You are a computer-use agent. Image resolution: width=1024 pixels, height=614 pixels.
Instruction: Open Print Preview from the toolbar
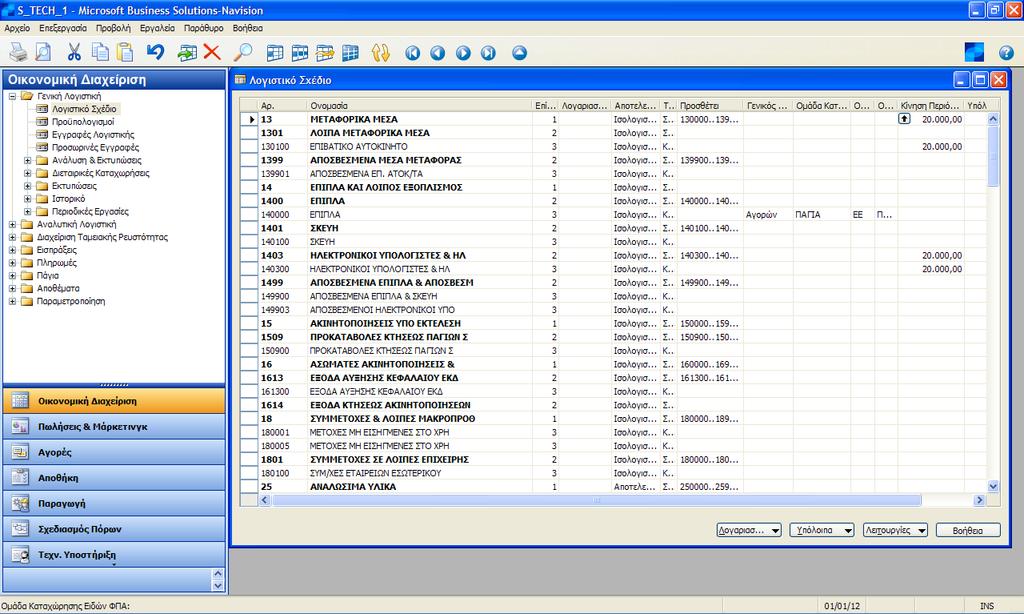pos(43,52)
